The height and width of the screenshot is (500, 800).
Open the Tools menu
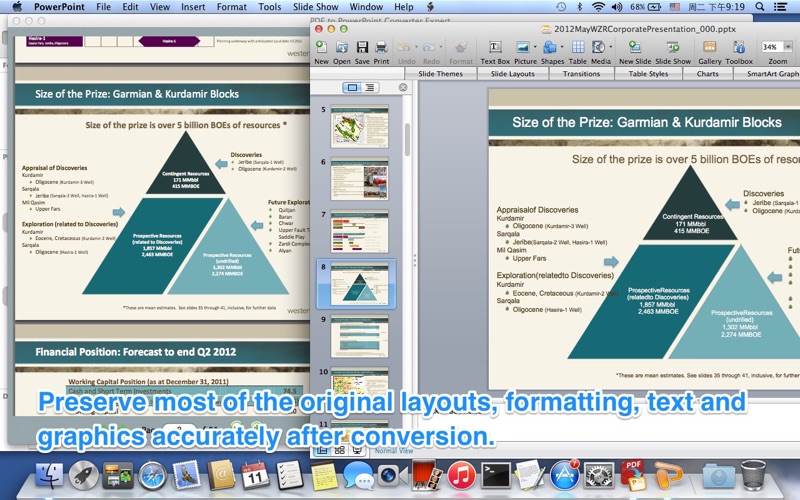click(x=269, y=7)
